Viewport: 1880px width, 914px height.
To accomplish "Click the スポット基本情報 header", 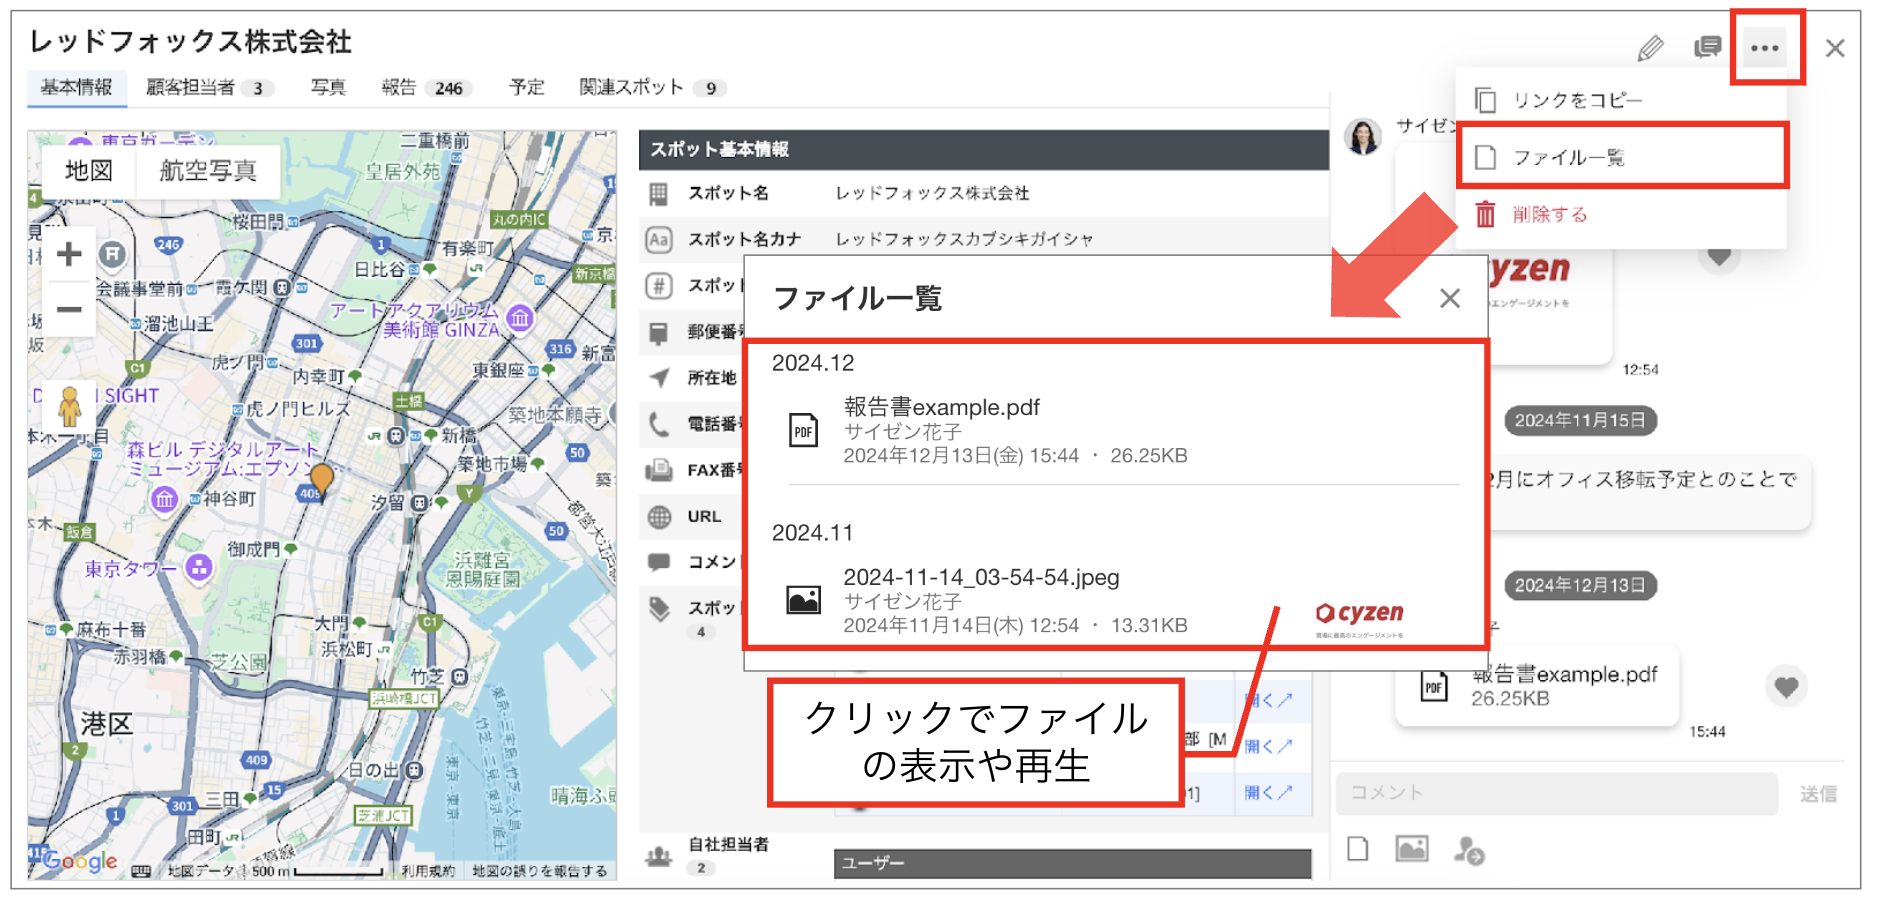I will point(984,150).
